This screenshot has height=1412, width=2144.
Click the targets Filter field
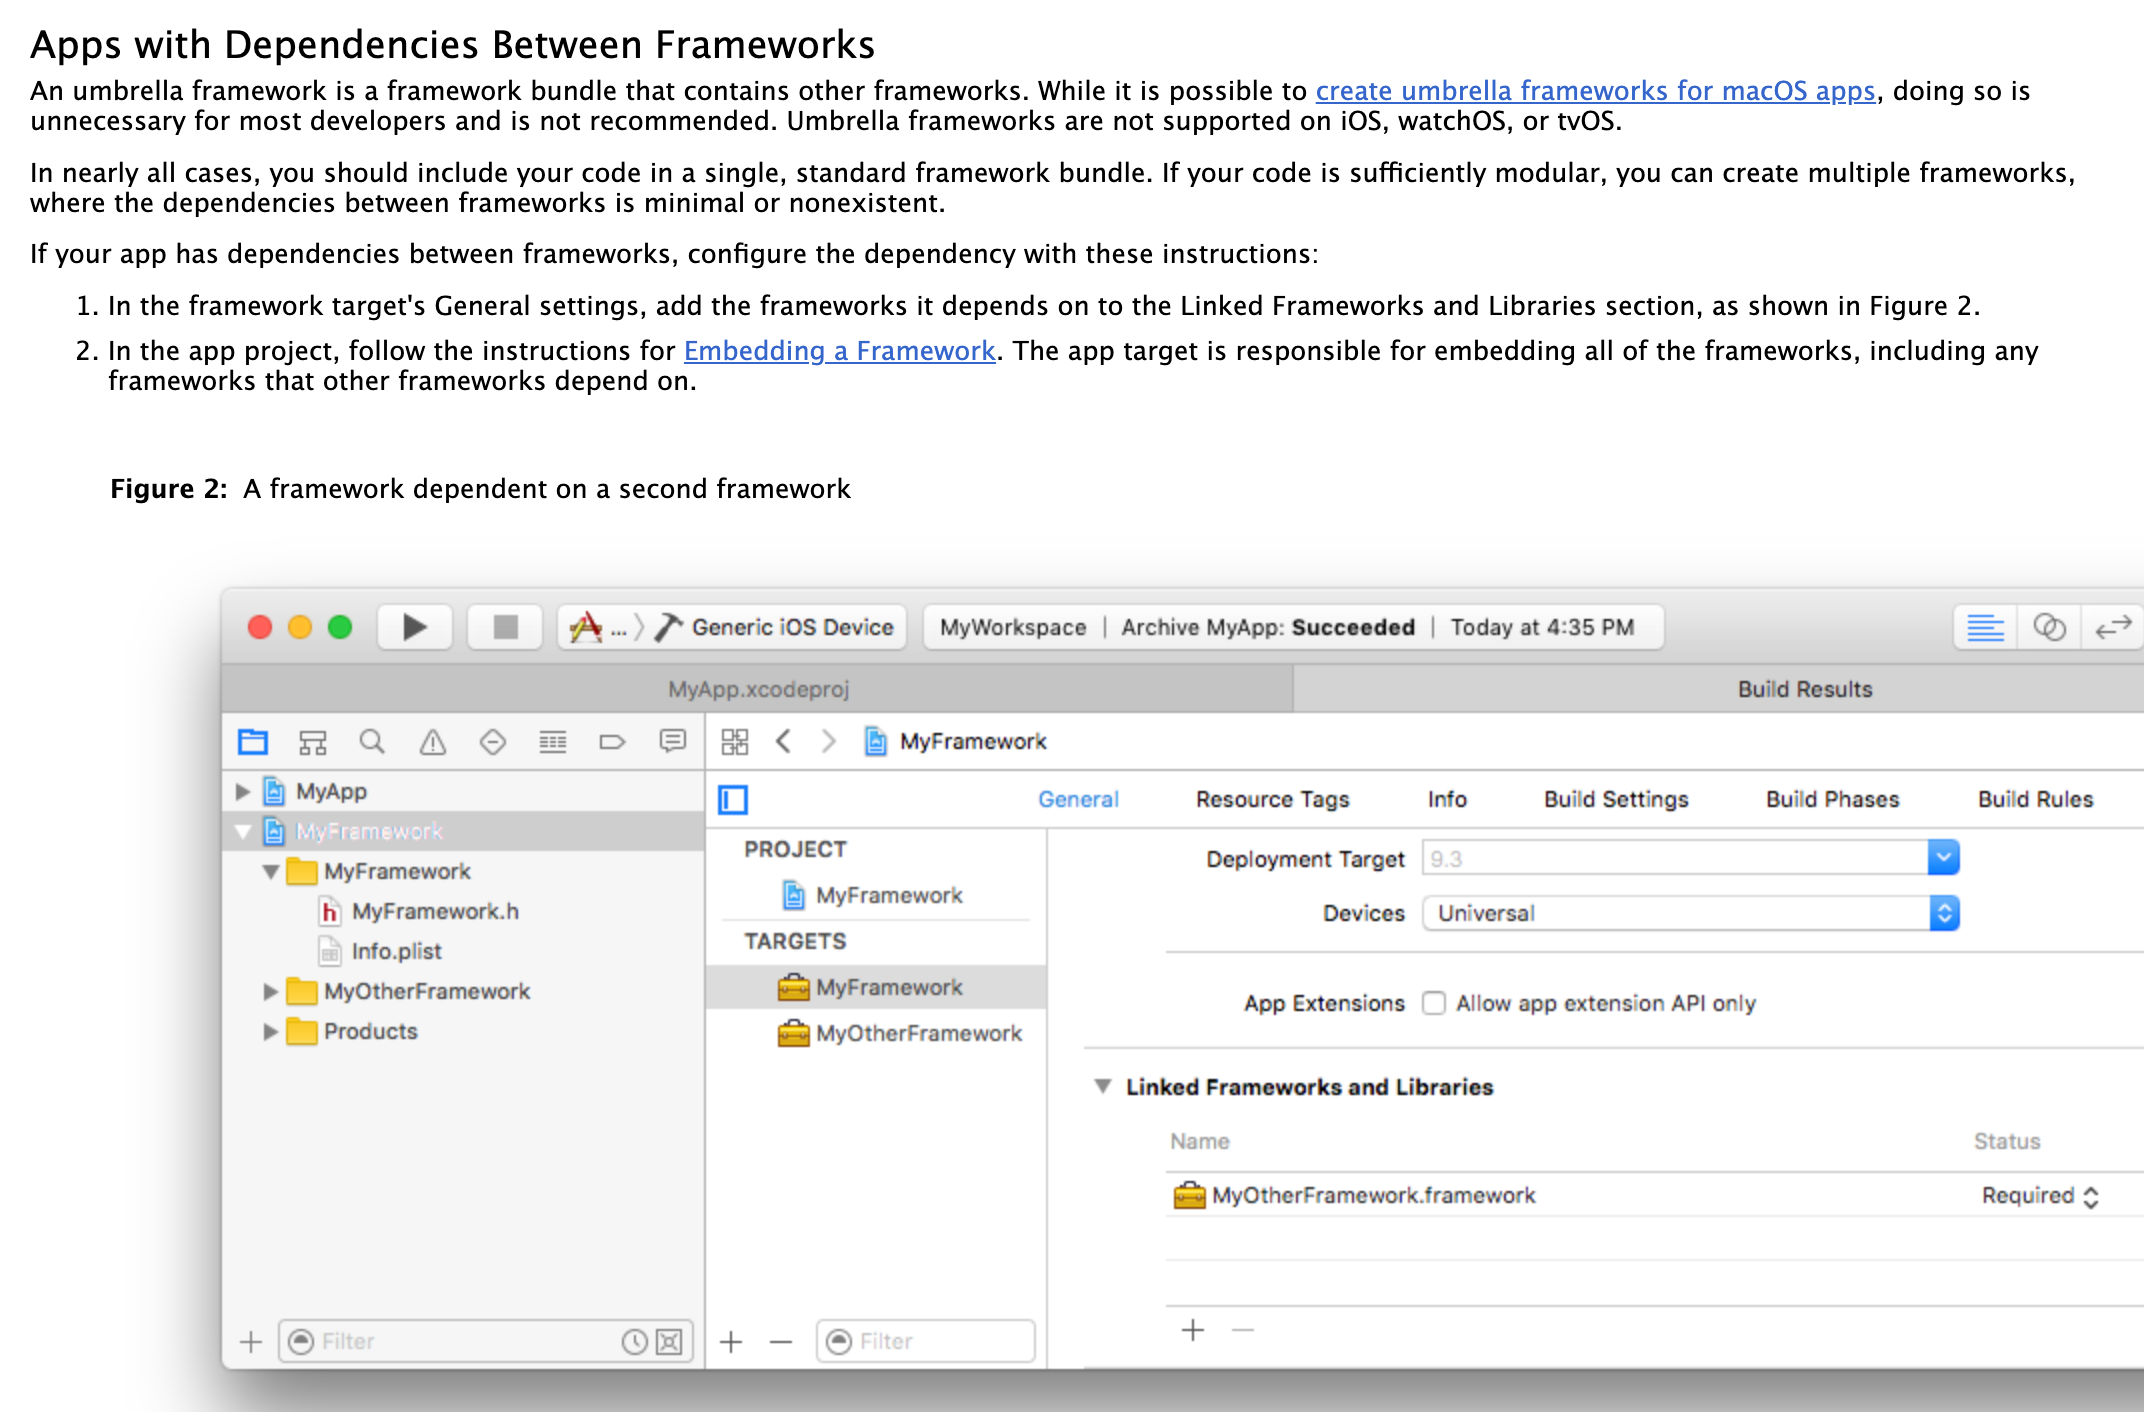pyautogui.click(x=940, y=1341)
